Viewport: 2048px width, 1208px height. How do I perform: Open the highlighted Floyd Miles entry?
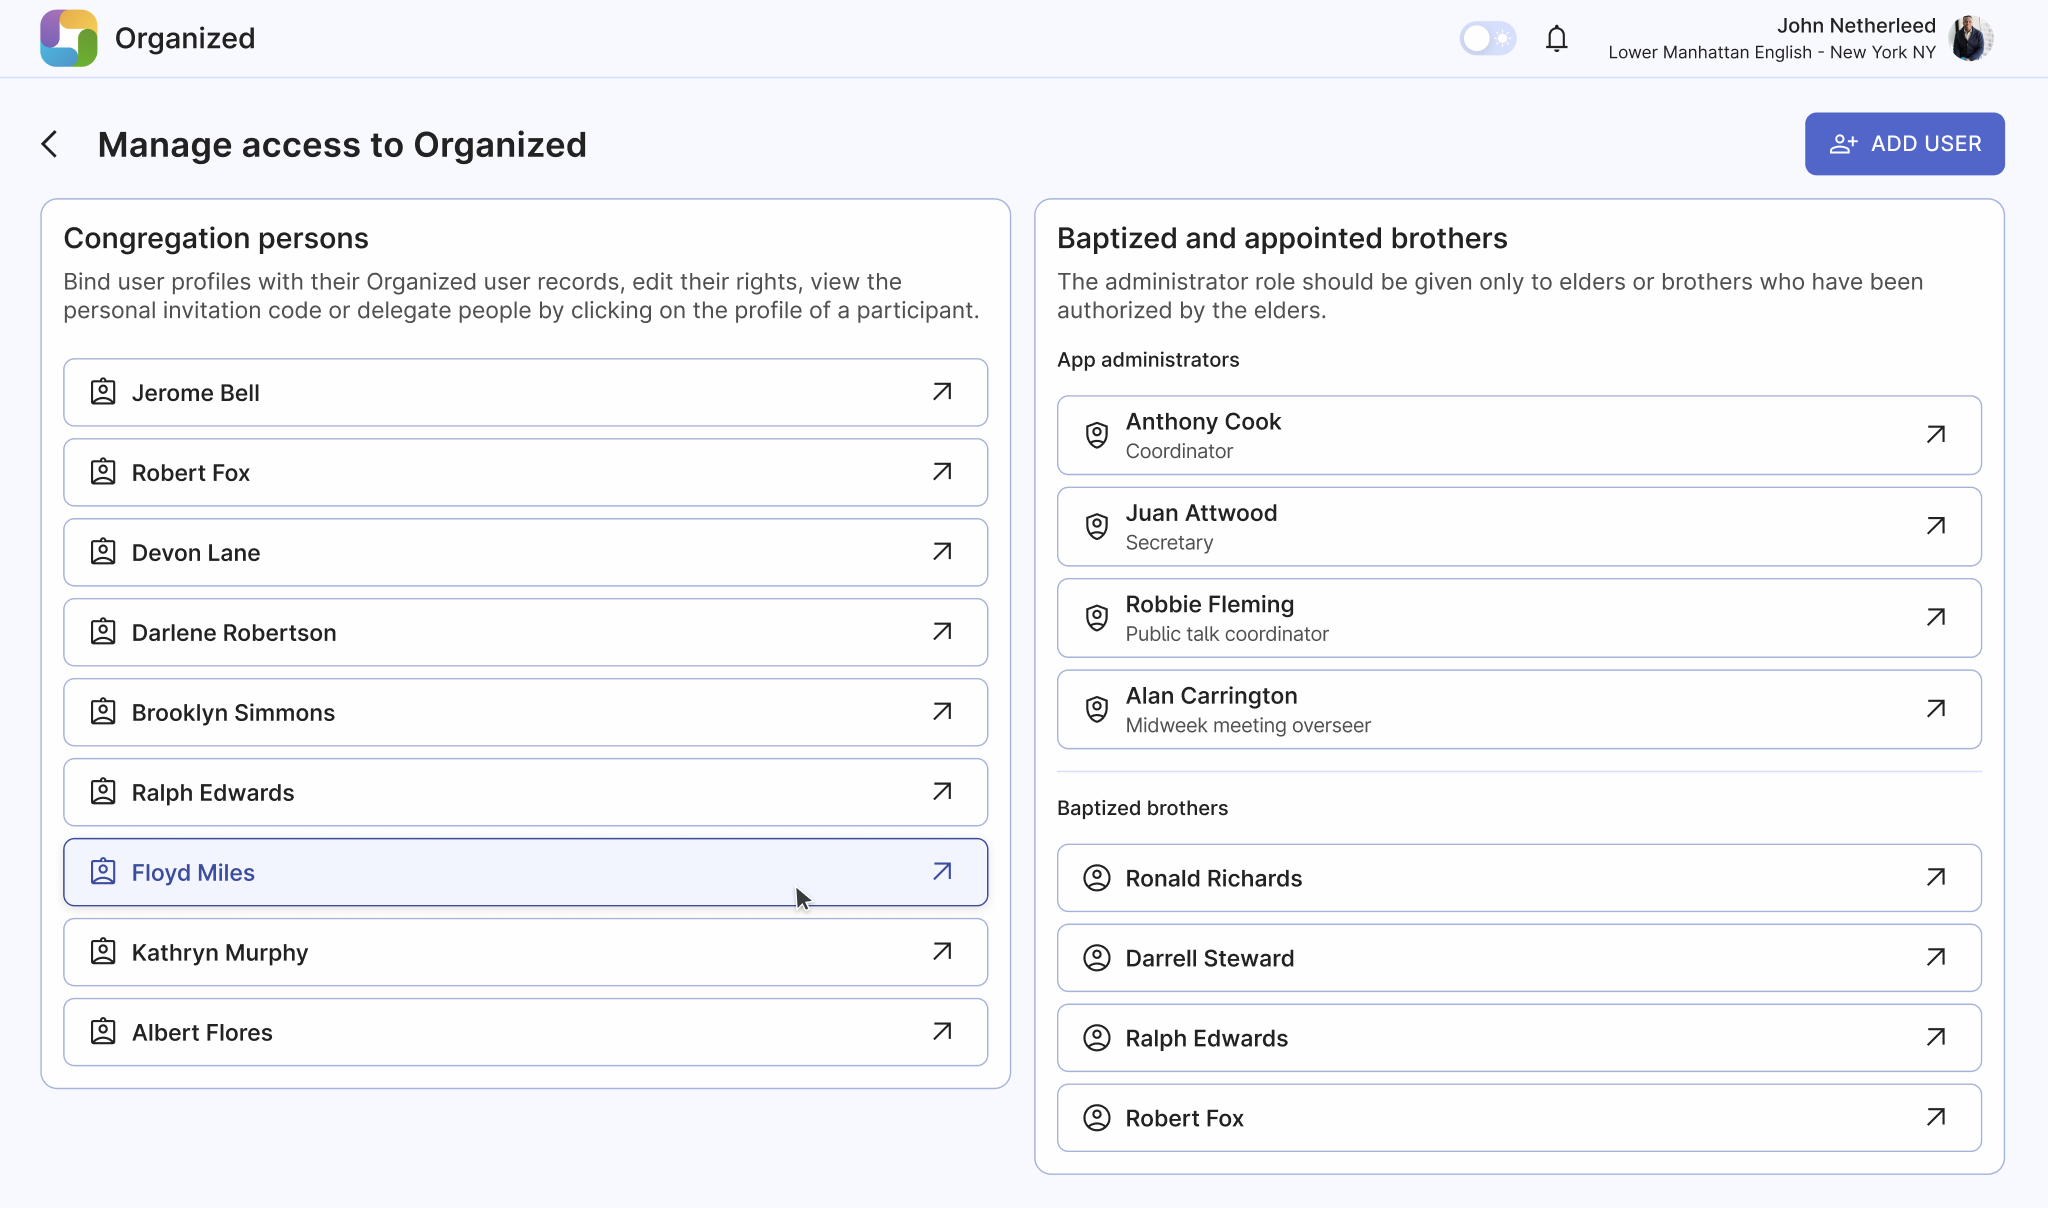pos(525,872)
